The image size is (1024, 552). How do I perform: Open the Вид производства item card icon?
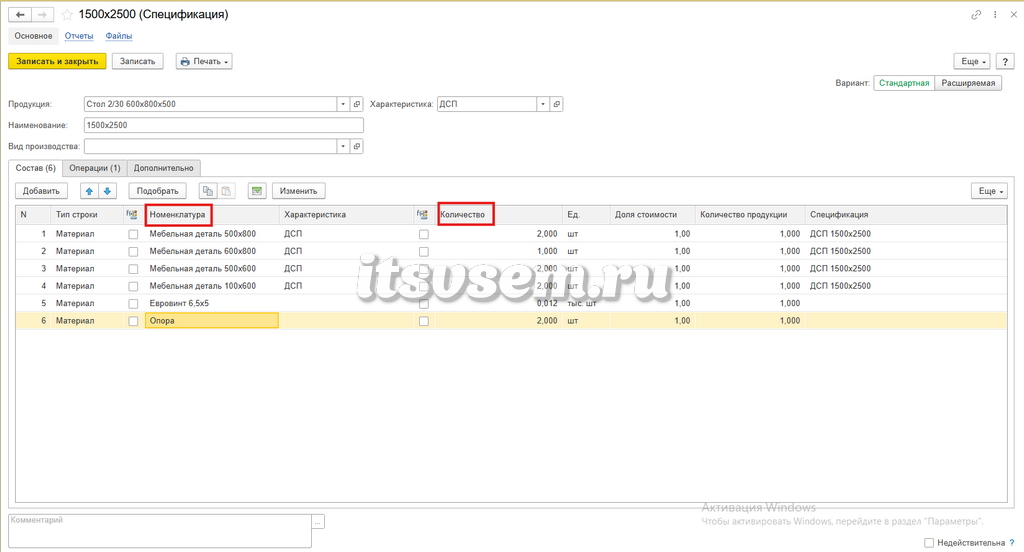tap(357, 146)
